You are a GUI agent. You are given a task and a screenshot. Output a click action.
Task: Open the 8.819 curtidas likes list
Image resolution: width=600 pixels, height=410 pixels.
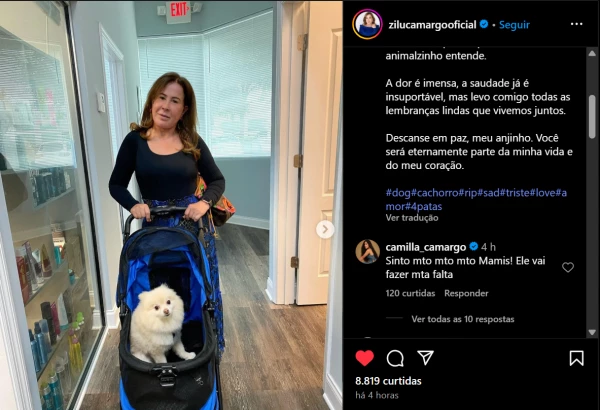click(x=388, y=381)
